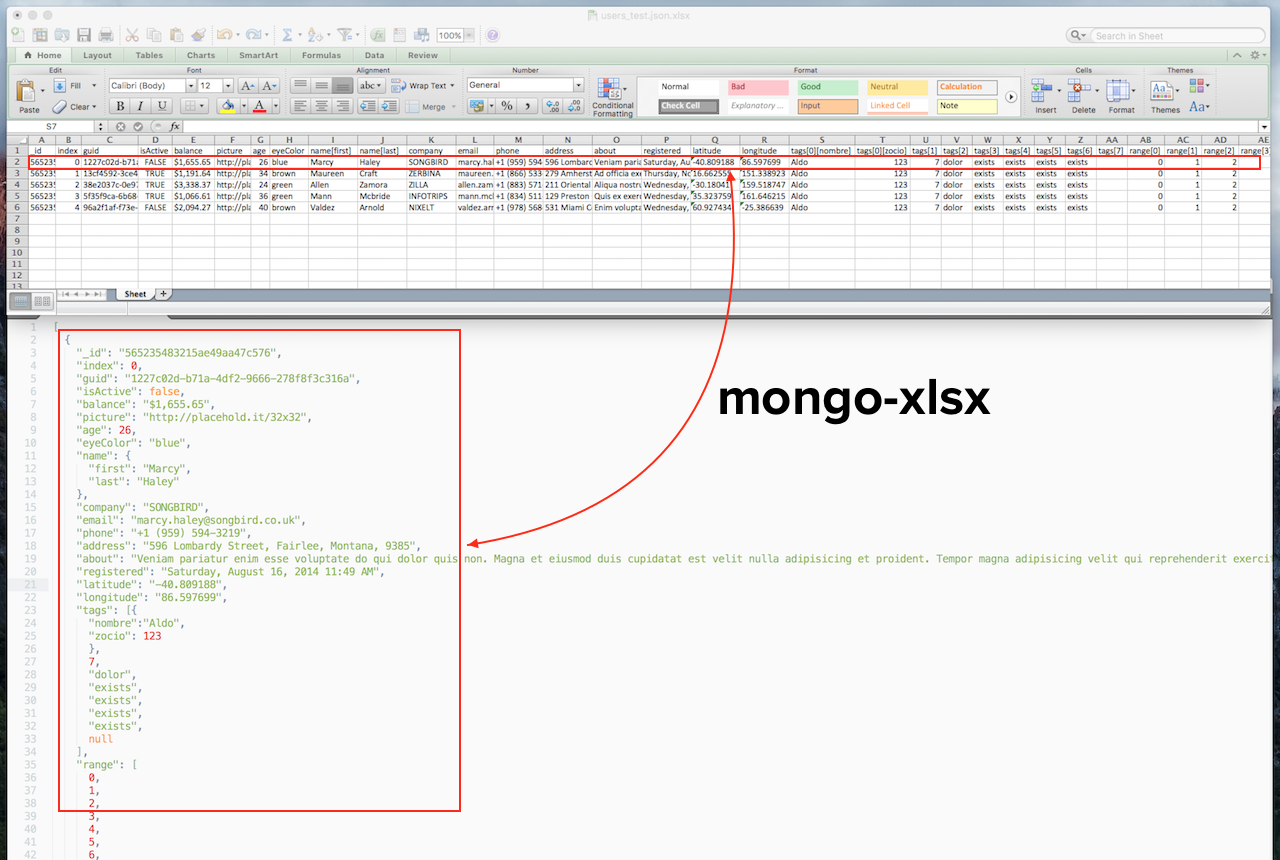This screenshot has width=1280, height=860.
Task: Apply the Good cell style swatch
Action: [x=828, y=87]
